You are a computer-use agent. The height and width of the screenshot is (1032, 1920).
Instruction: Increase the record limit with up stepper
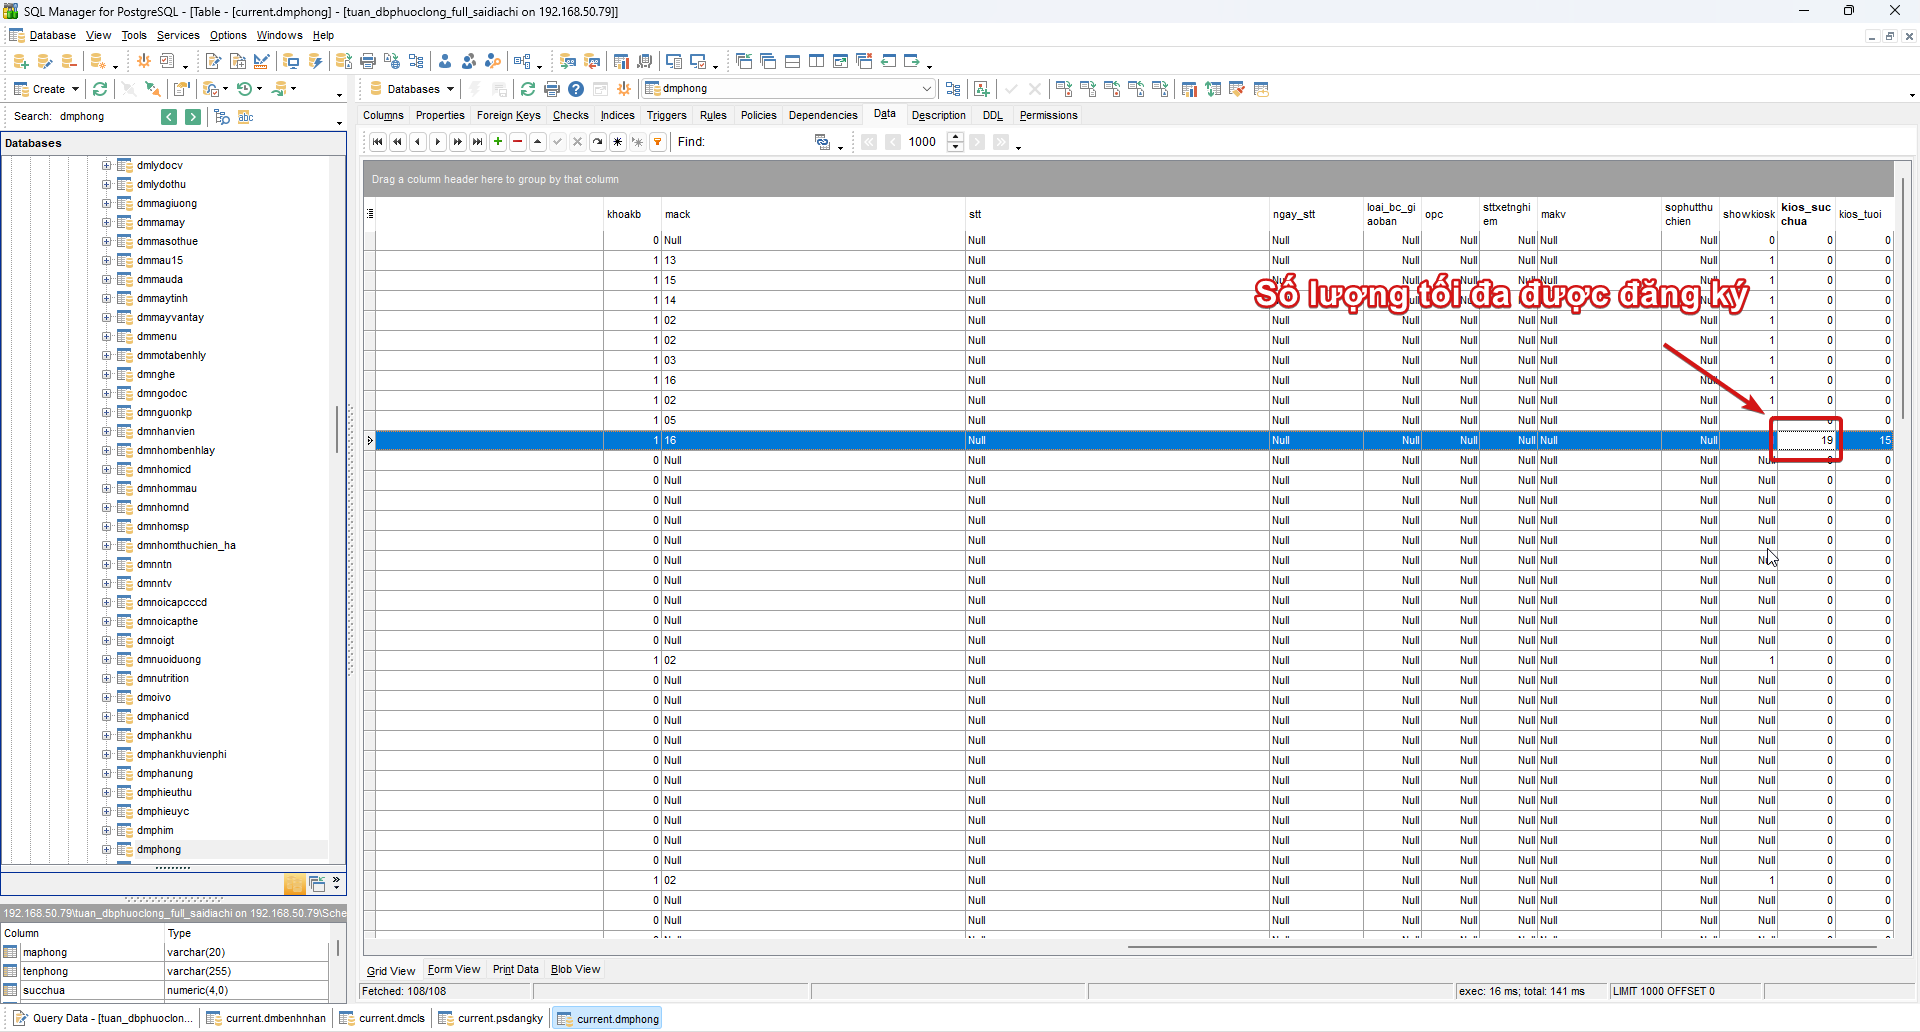point(956,137)
